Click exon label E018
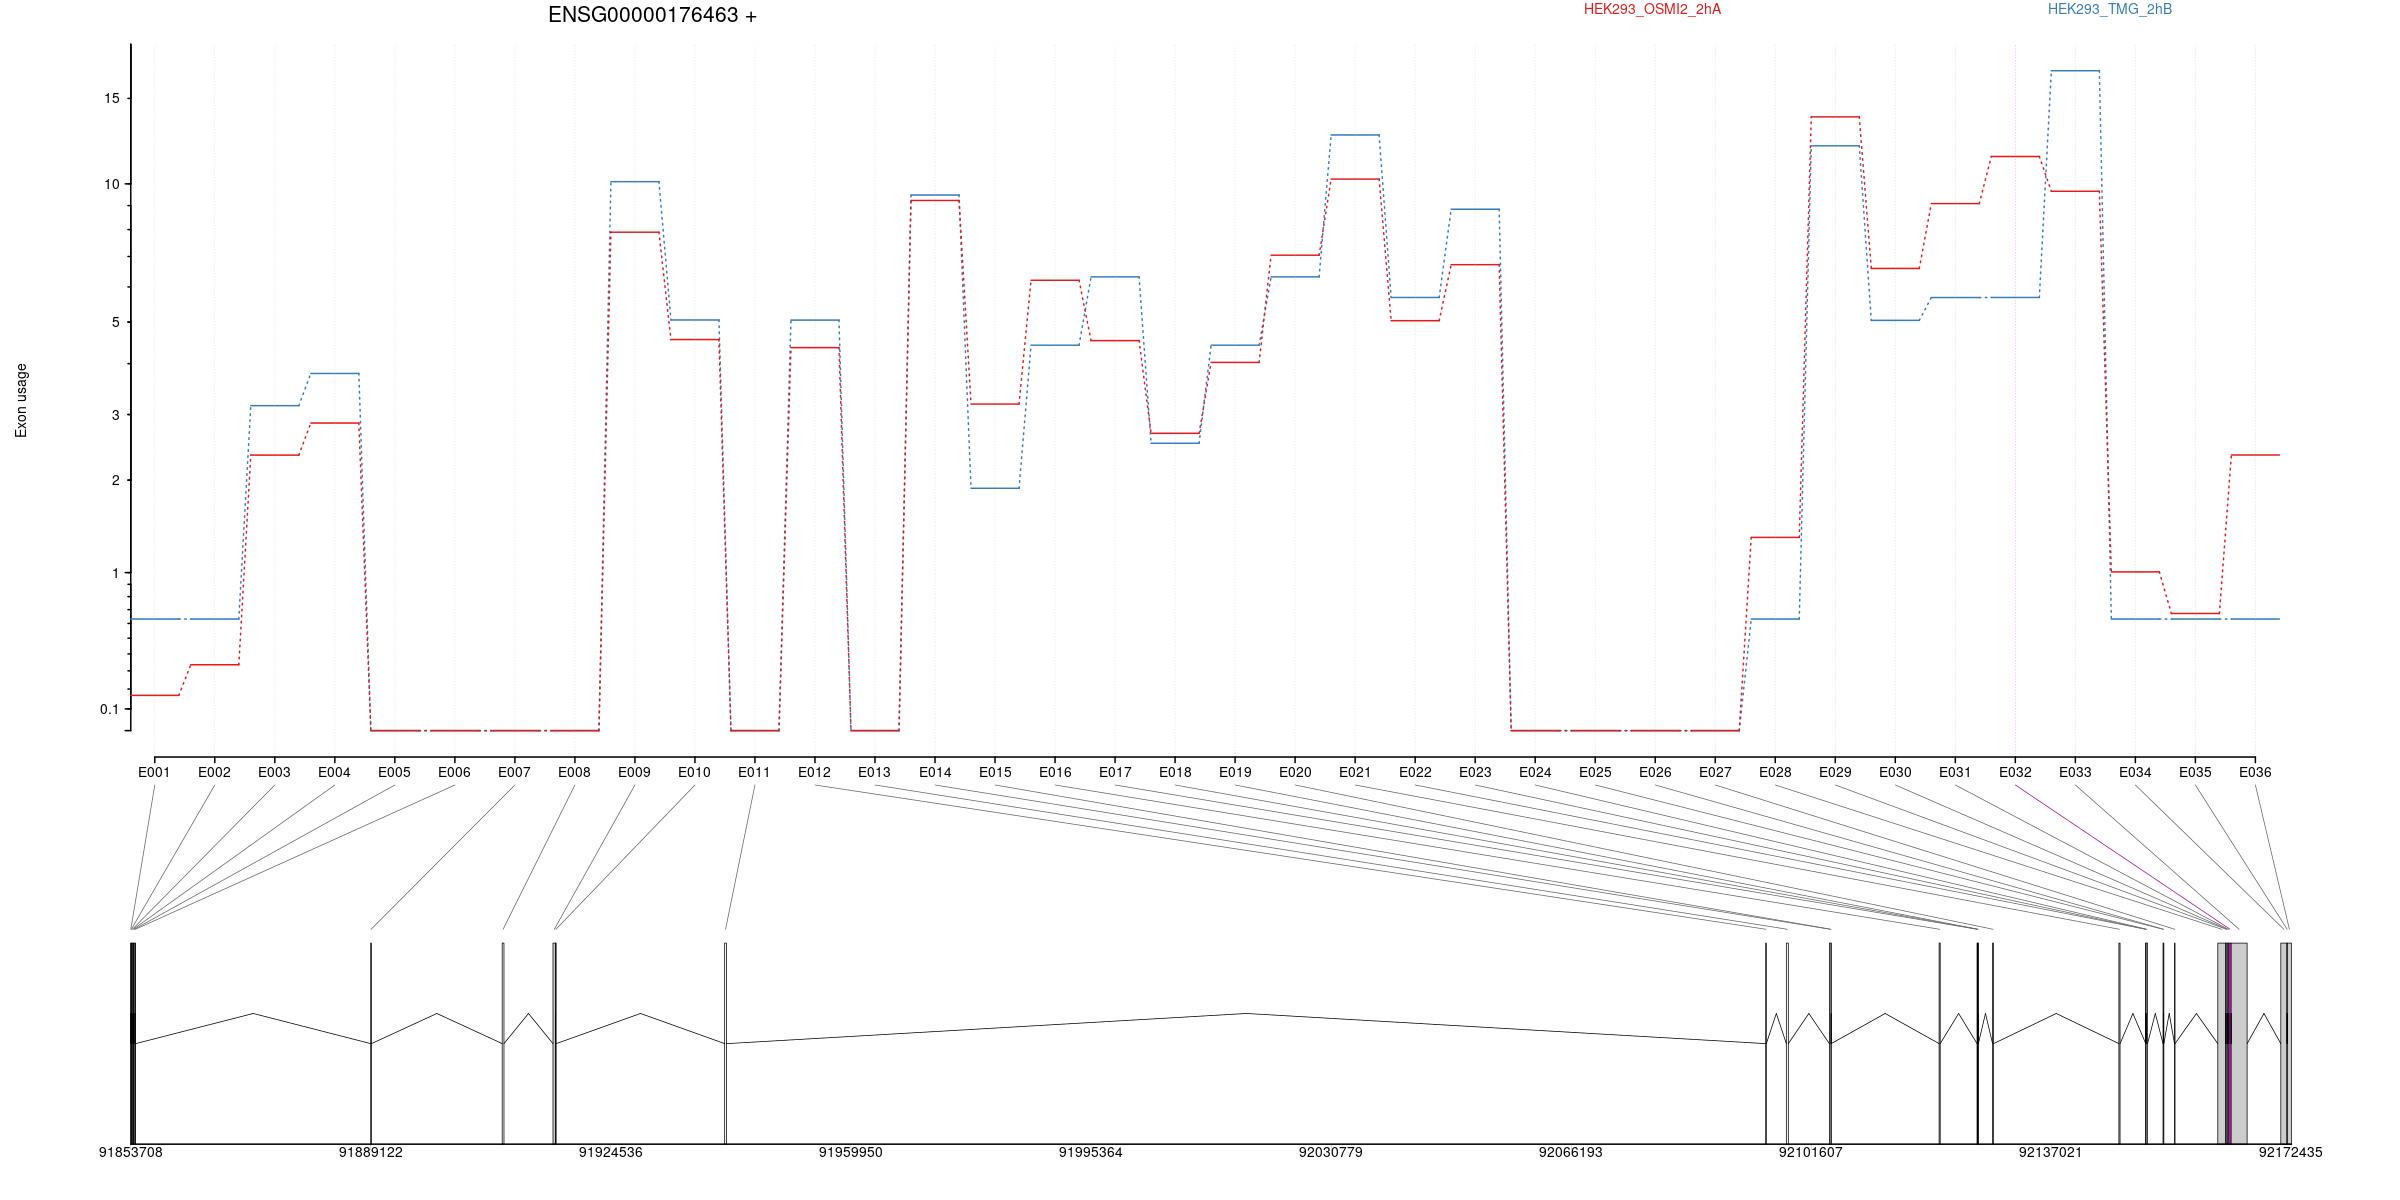The height and width of the screenshot is (1200, 2400). 1175,772
